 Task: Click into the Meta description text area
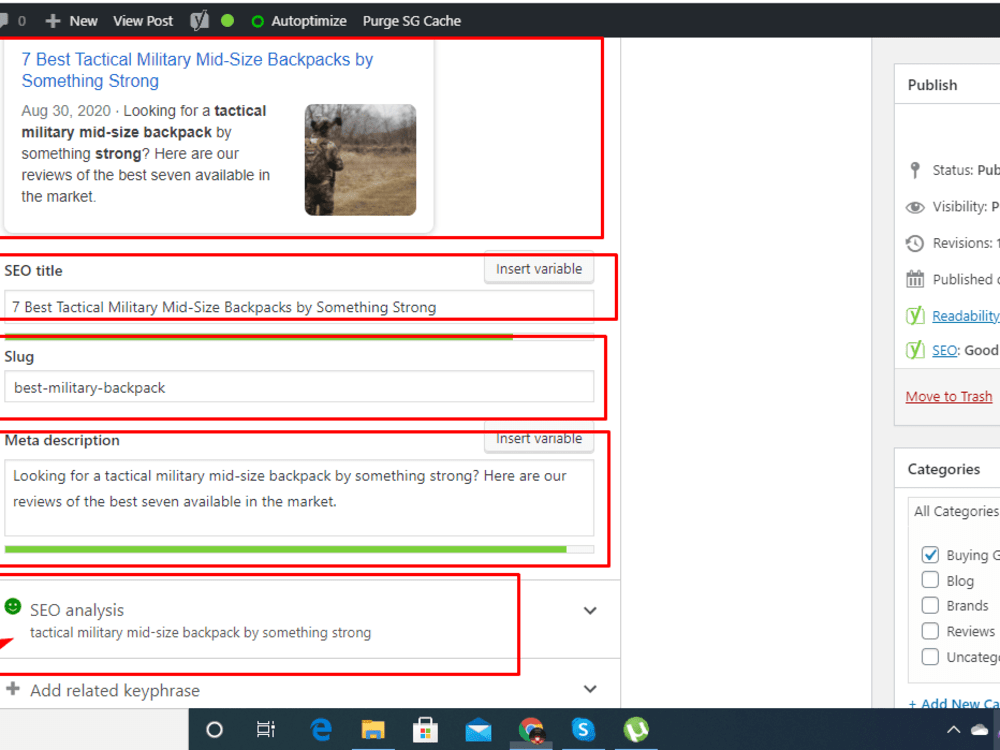click(x=299, y=498)
